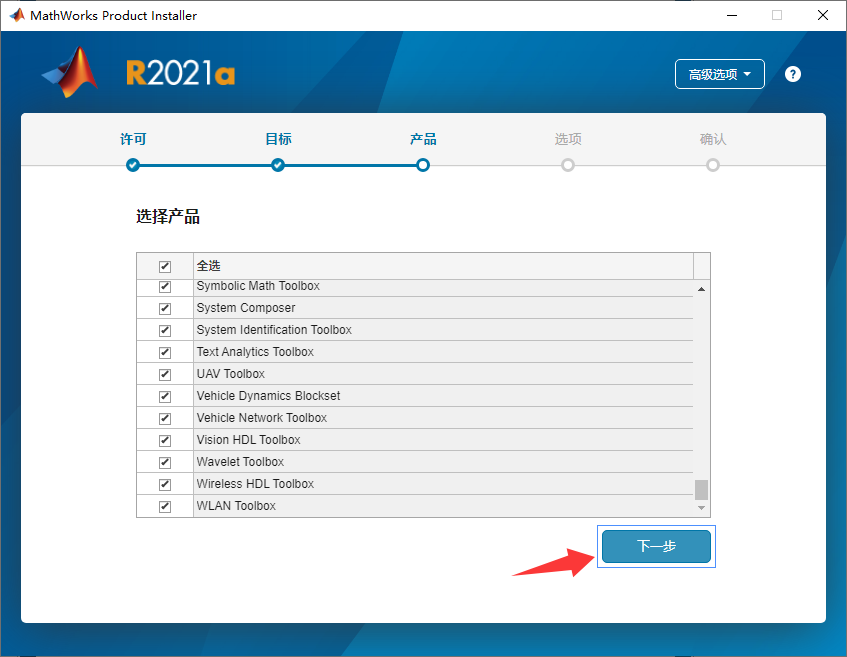Select the Symbolic Math Toolbox text
Image resolution: width=847 pixels, height=657 pixels.
coord(258,286)
